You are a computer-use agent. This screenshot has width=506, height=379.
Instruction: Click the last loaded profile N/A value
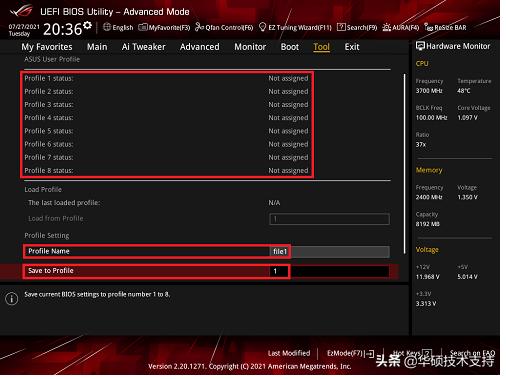(274, 203)
